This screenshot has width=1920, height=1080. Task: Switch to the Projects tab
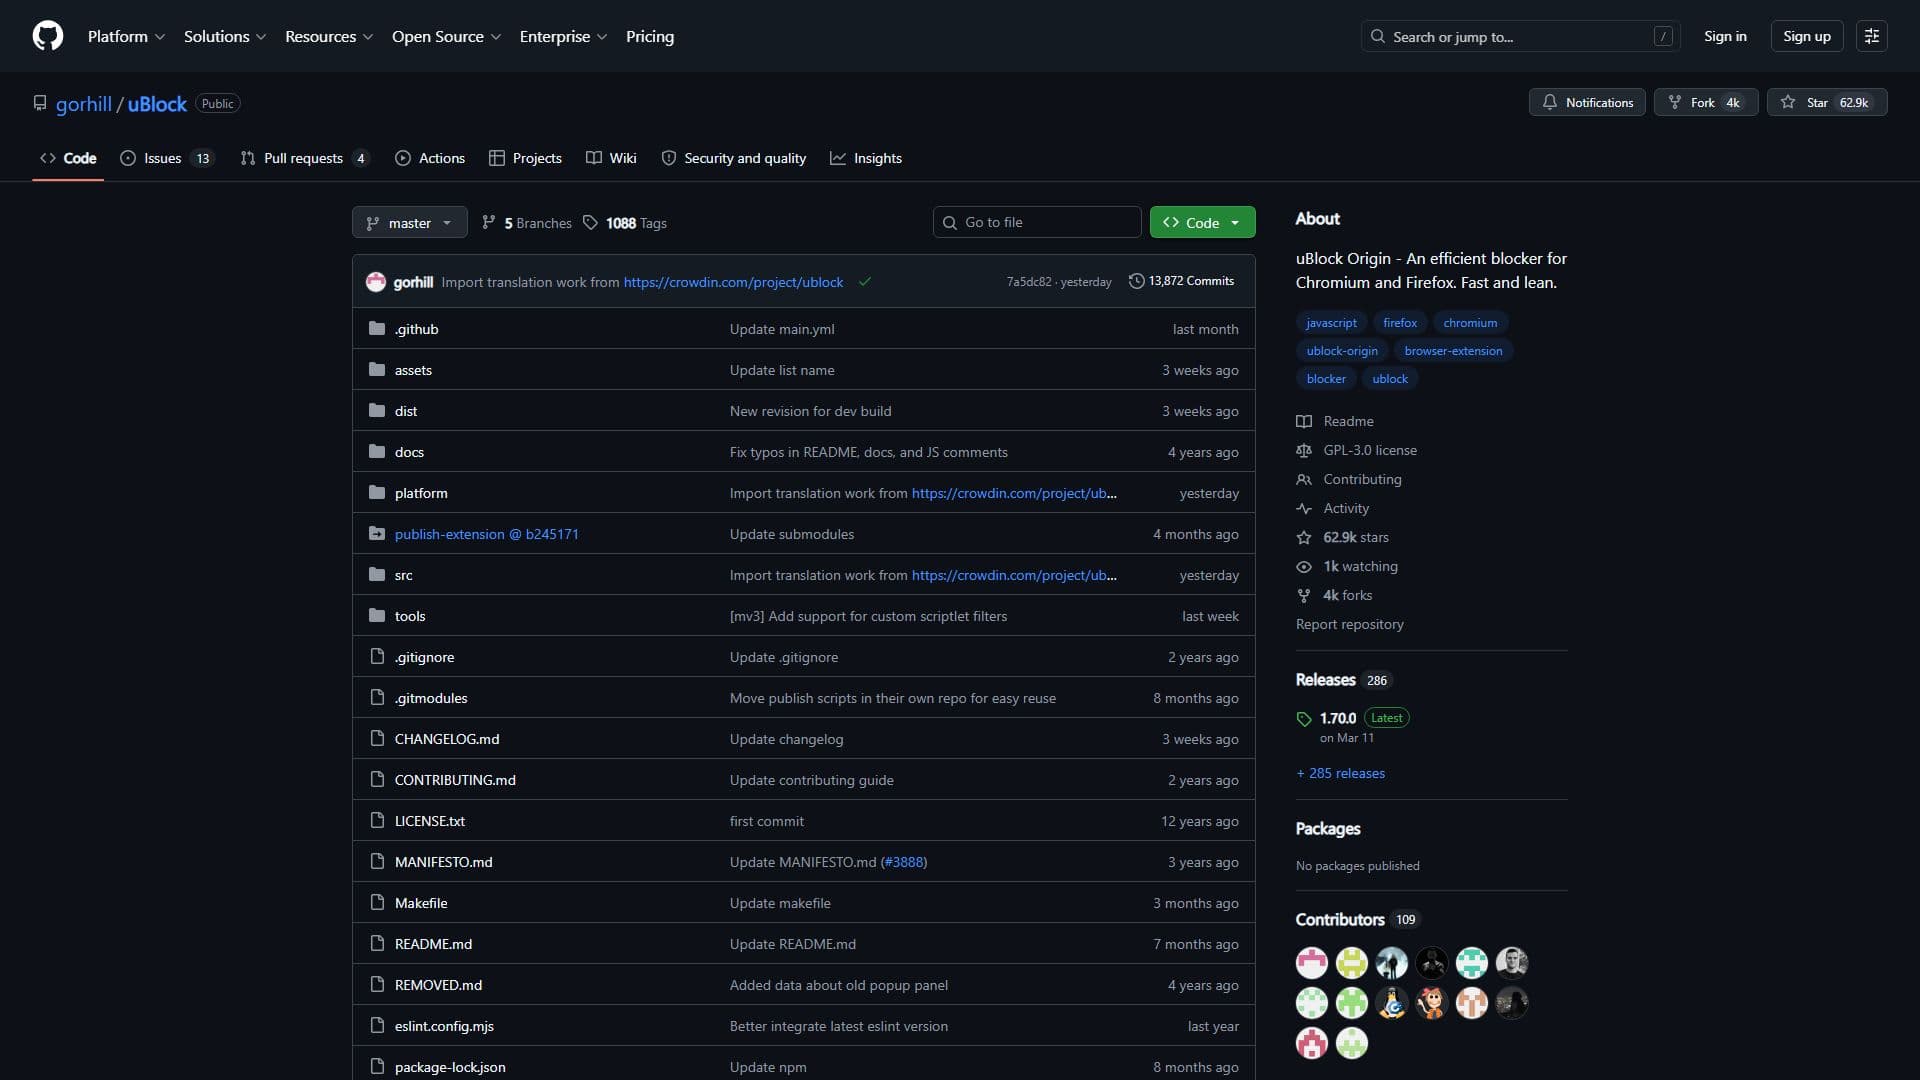click(x=525, y=158)
